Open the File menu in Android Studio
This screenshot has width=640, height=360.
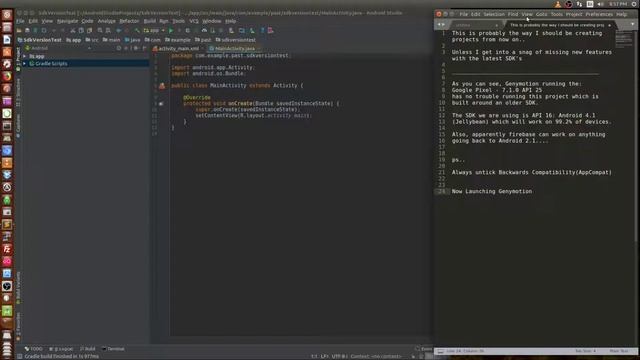pyautogui.click(x=20, y=21)
